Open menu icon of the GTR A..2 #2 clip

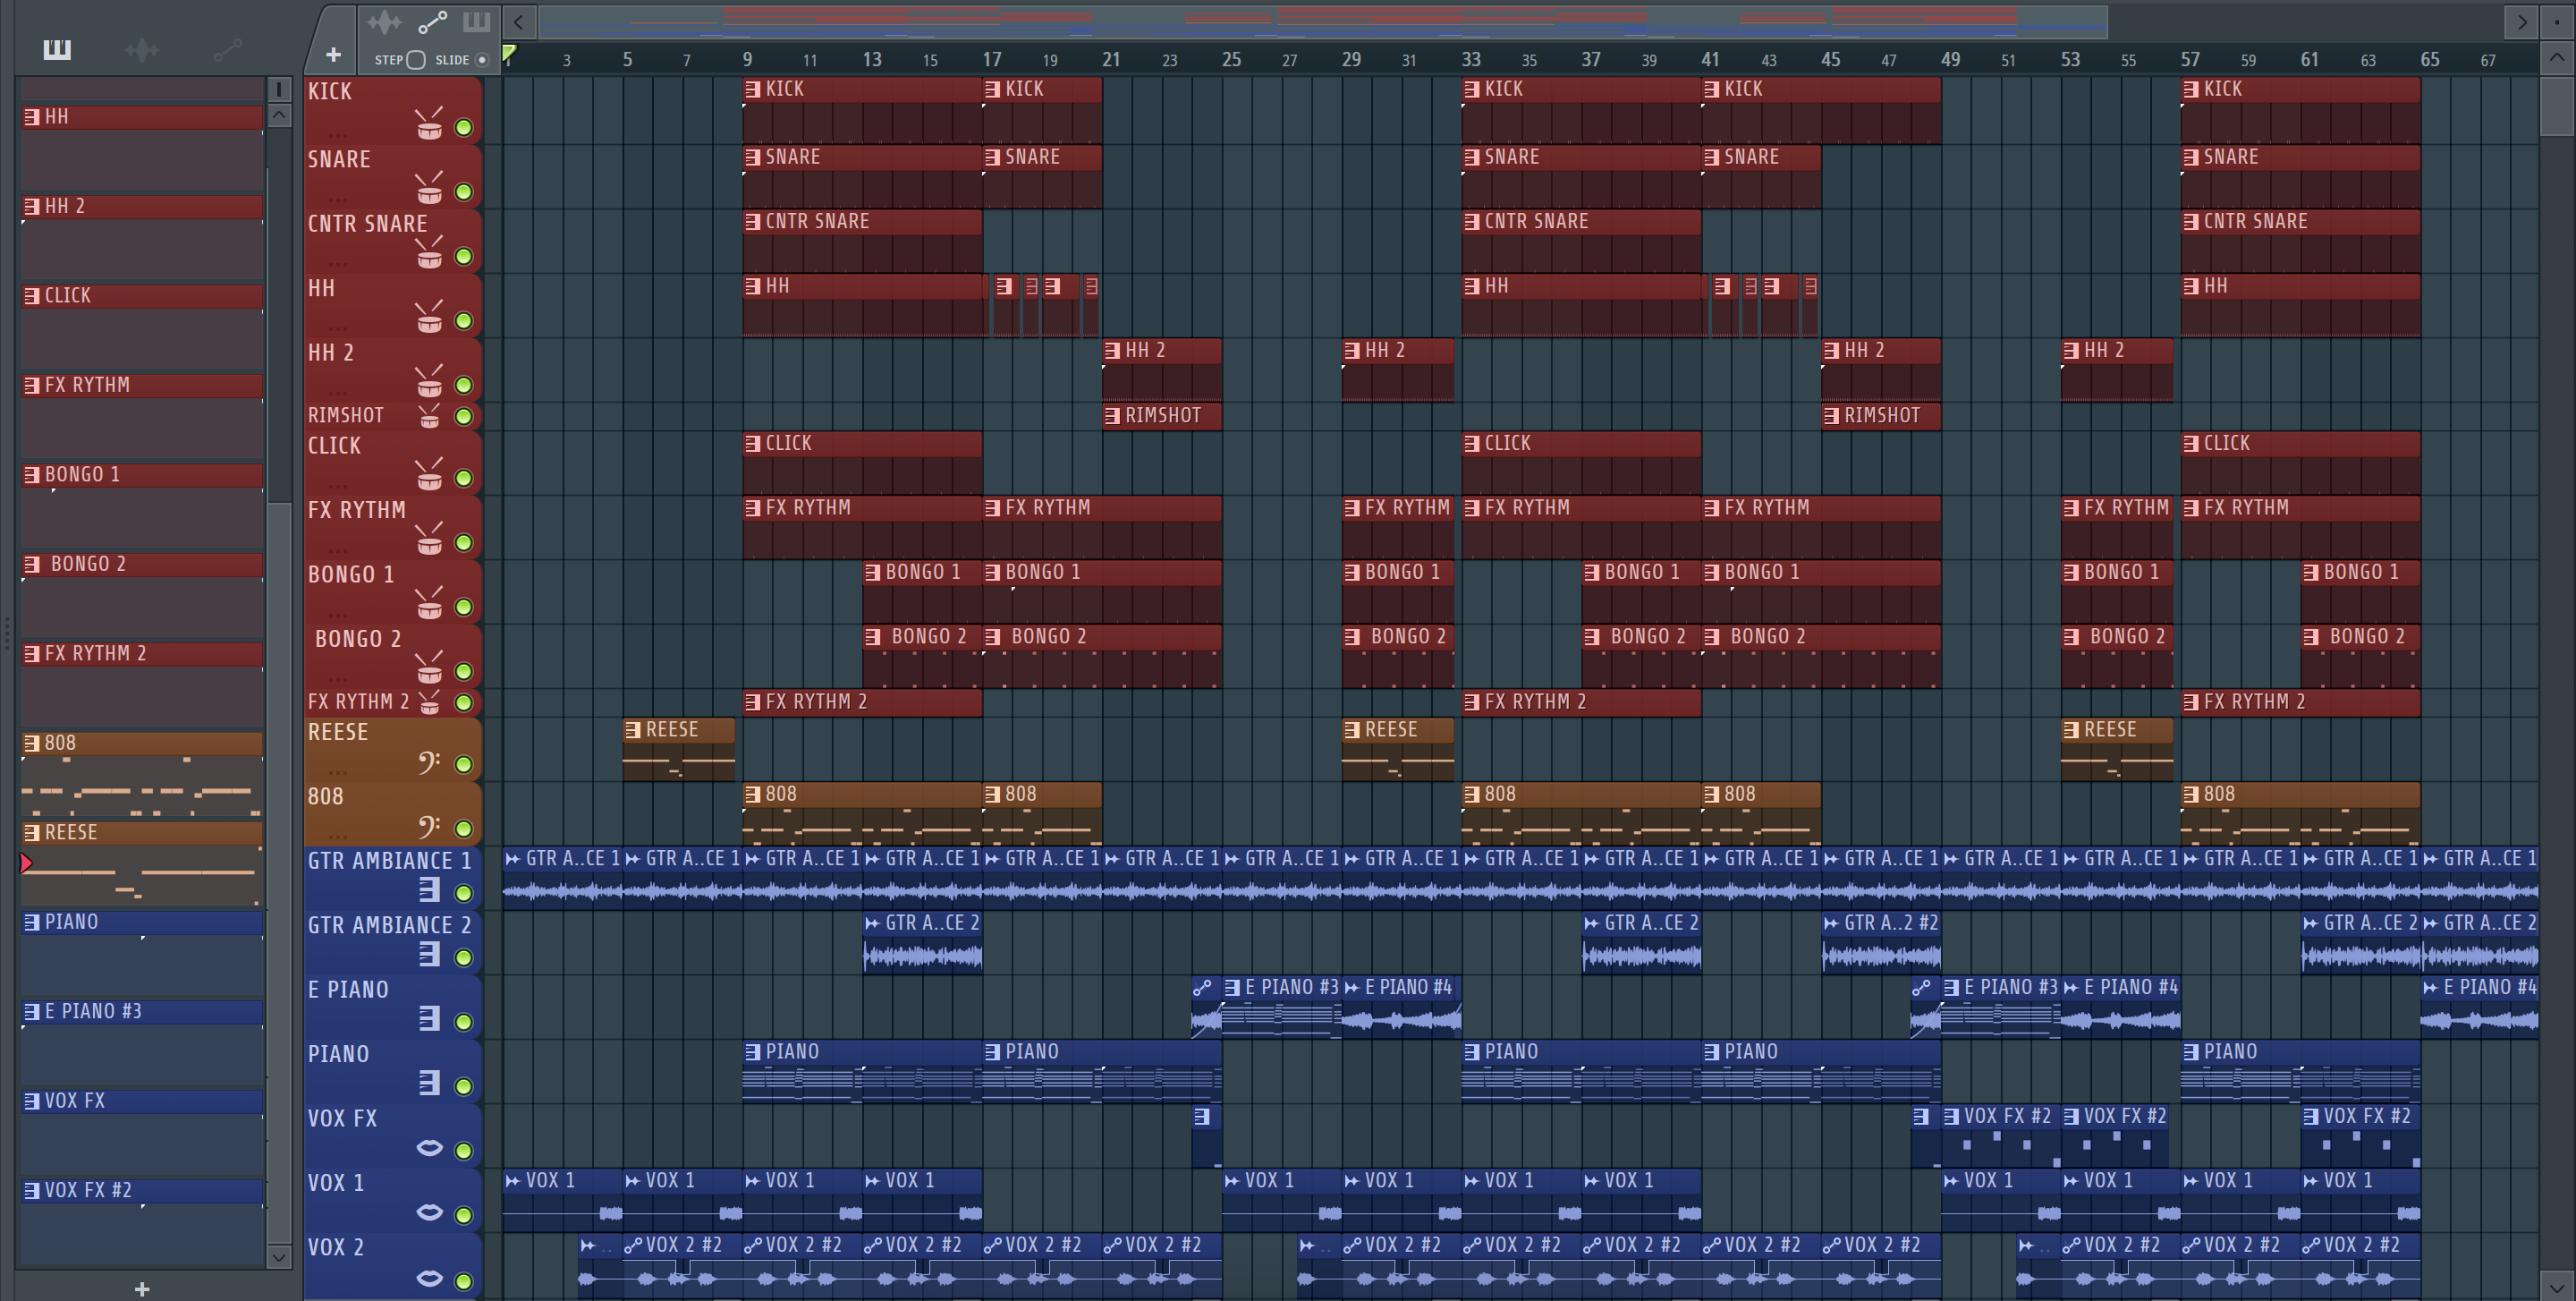pos(1831,923)
